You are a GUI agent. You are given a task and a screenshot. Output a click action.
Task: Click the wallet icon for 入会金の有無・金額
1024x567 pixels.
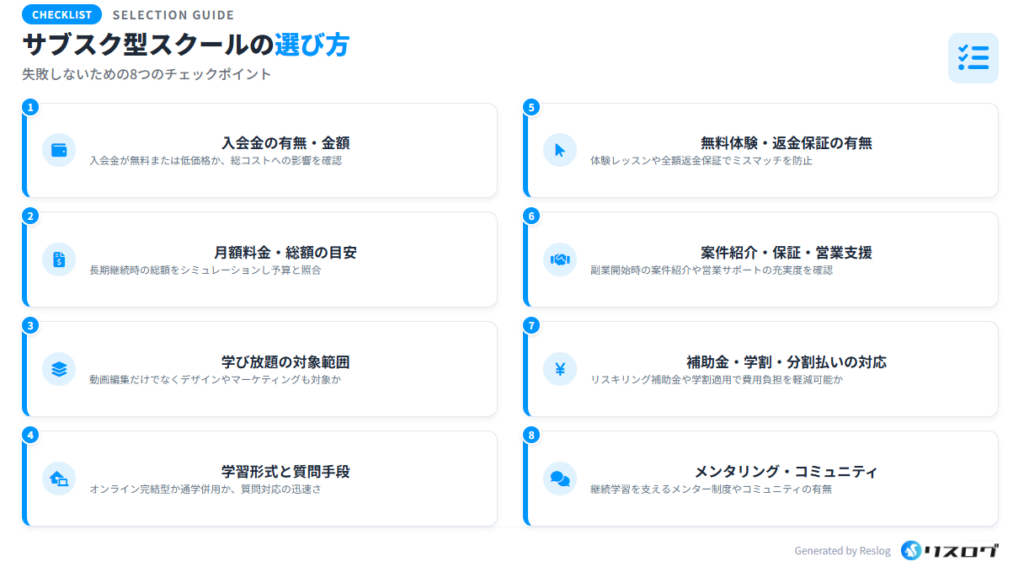pyautogui.click(x=59, y=150)
